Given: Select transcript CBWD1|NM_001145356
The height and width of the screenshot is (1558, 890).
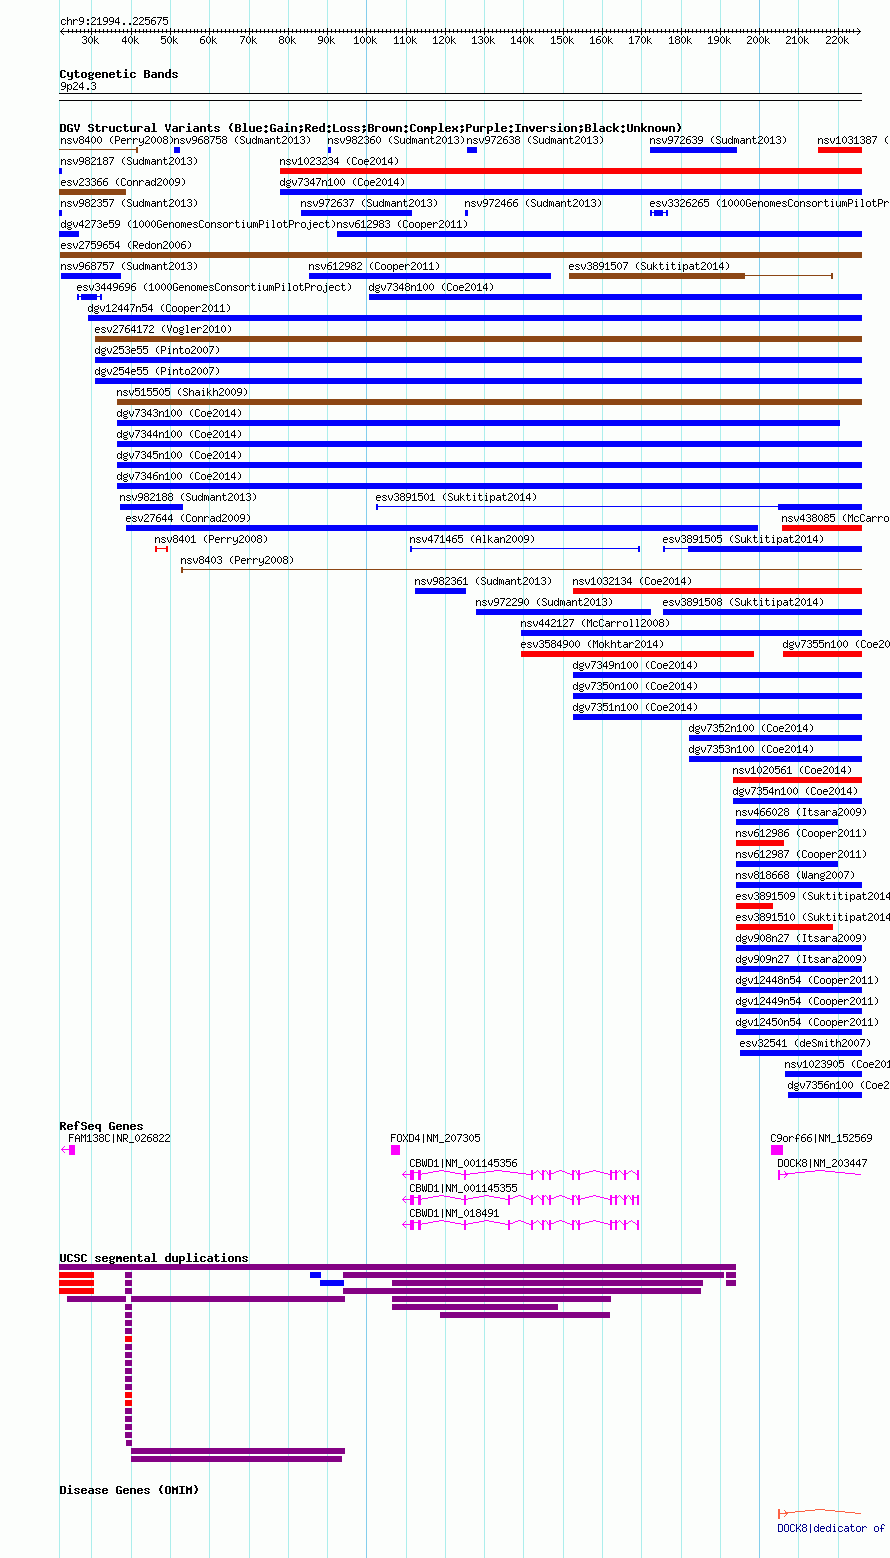Looking at the screenshot, I should (x=463, y=1164).
